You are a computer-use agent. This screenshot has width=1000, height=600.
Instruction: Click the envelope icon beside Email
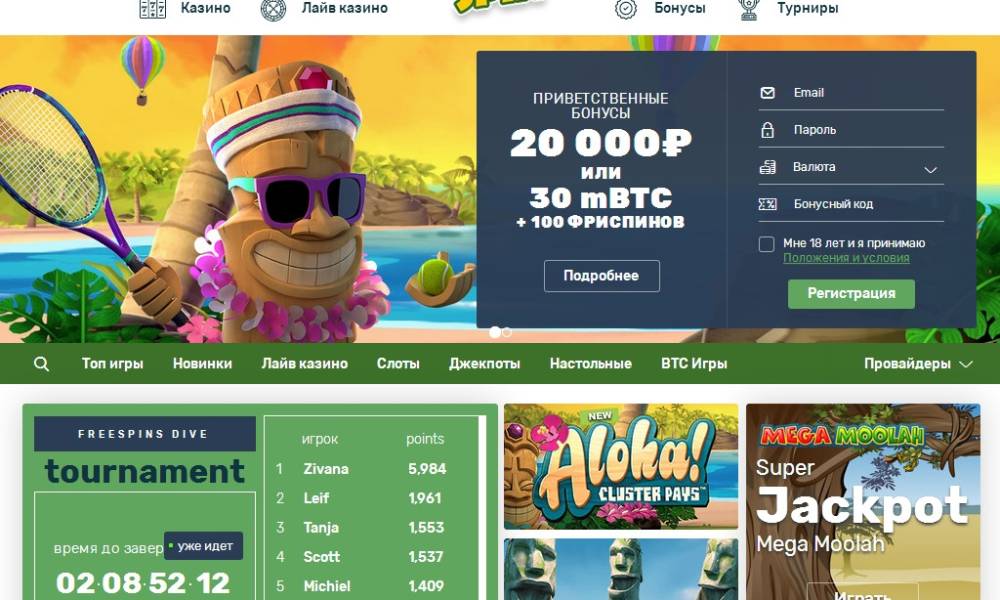click(768, 93)
